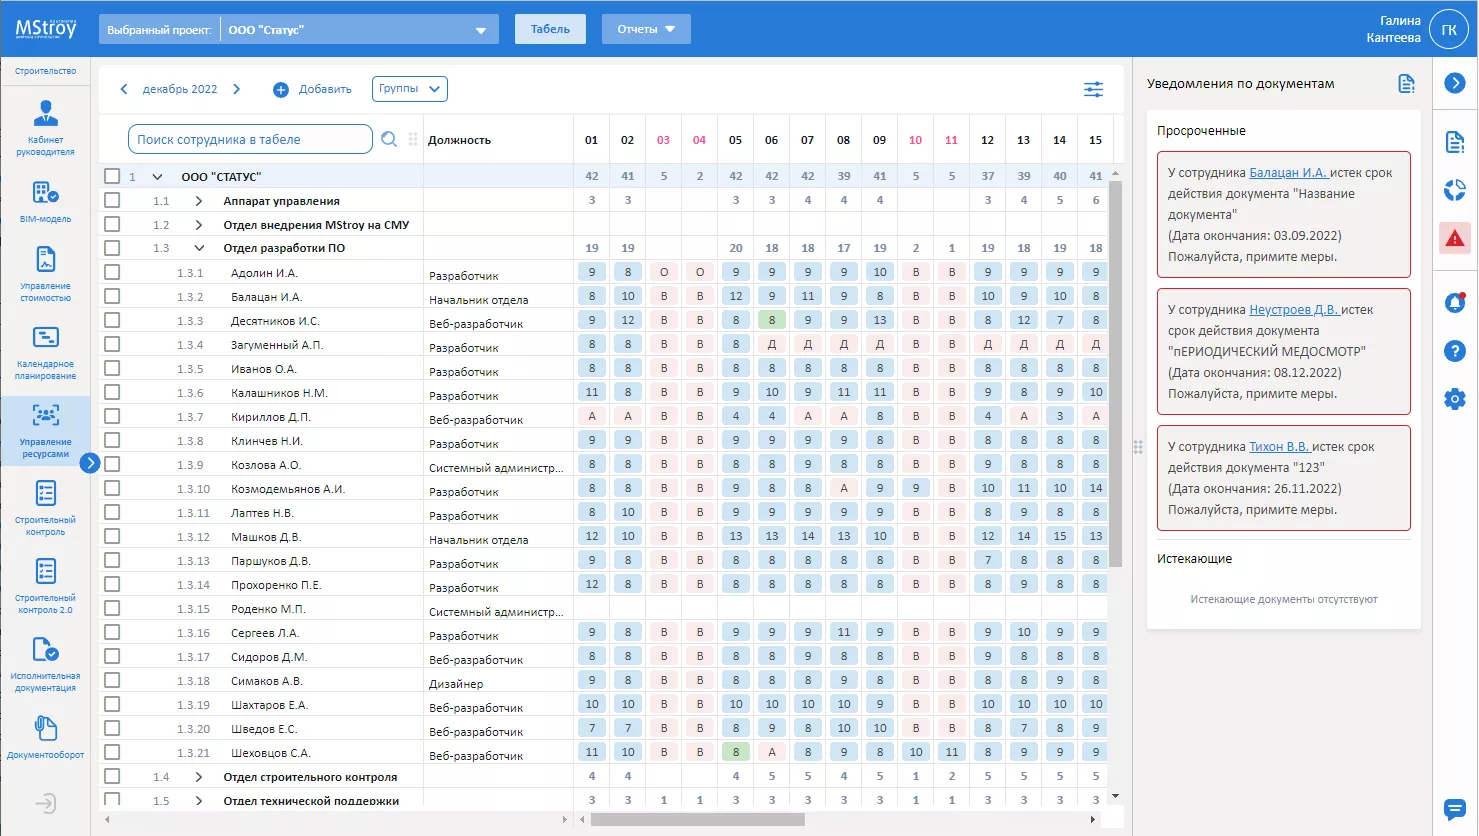Check the box for Шеховцов С.А.
The height and width of the screenshot is (836, 1479).
112,752
